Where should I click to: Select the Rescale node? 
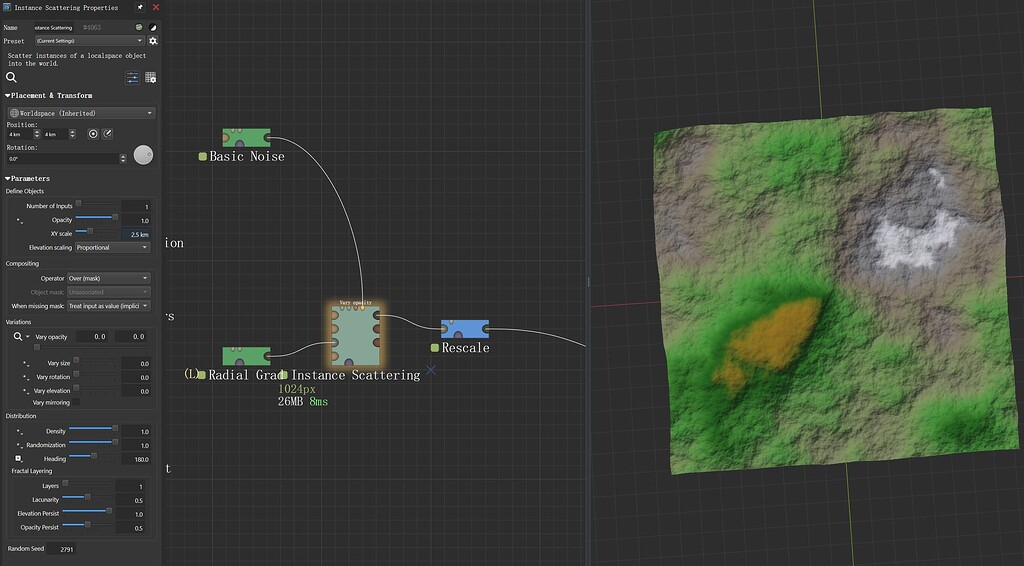pos(464,329)
